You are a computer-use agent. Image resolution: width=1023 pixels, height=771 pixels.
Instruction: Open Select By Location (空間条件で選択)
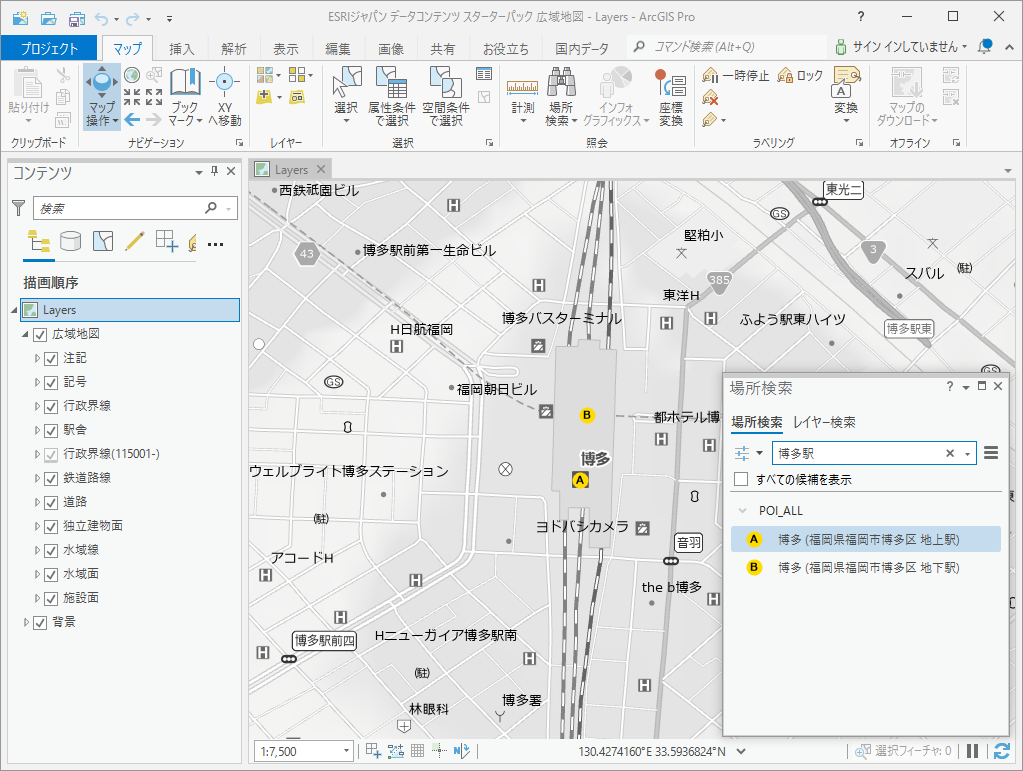446,97
